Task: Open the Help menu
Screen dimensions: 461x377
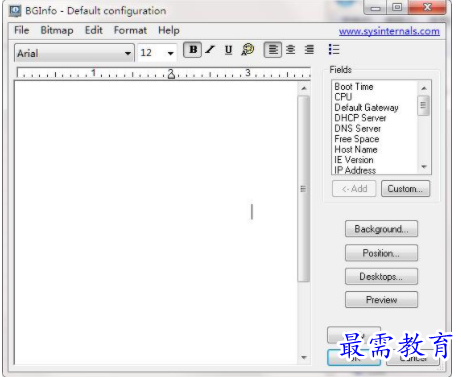Action: point(169,30)
